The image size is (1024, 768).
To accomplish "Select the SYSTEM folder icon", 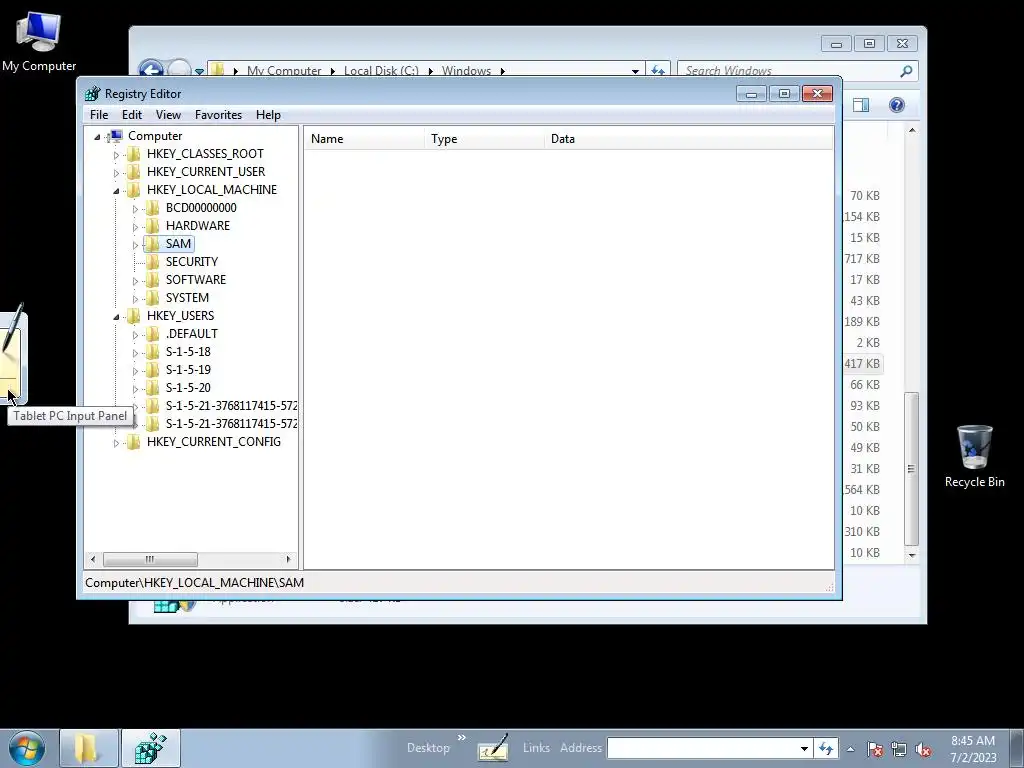I will tap(152, 297).
